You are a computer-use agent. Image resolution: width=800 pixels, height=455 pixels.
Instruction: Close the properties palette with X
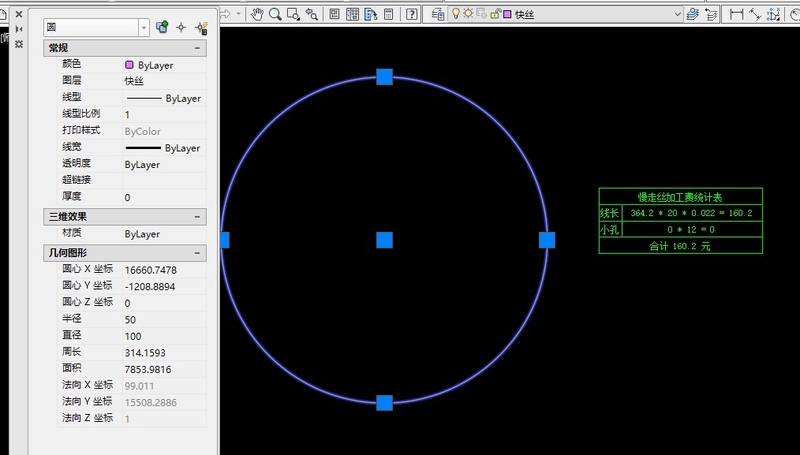click(19, 14)
